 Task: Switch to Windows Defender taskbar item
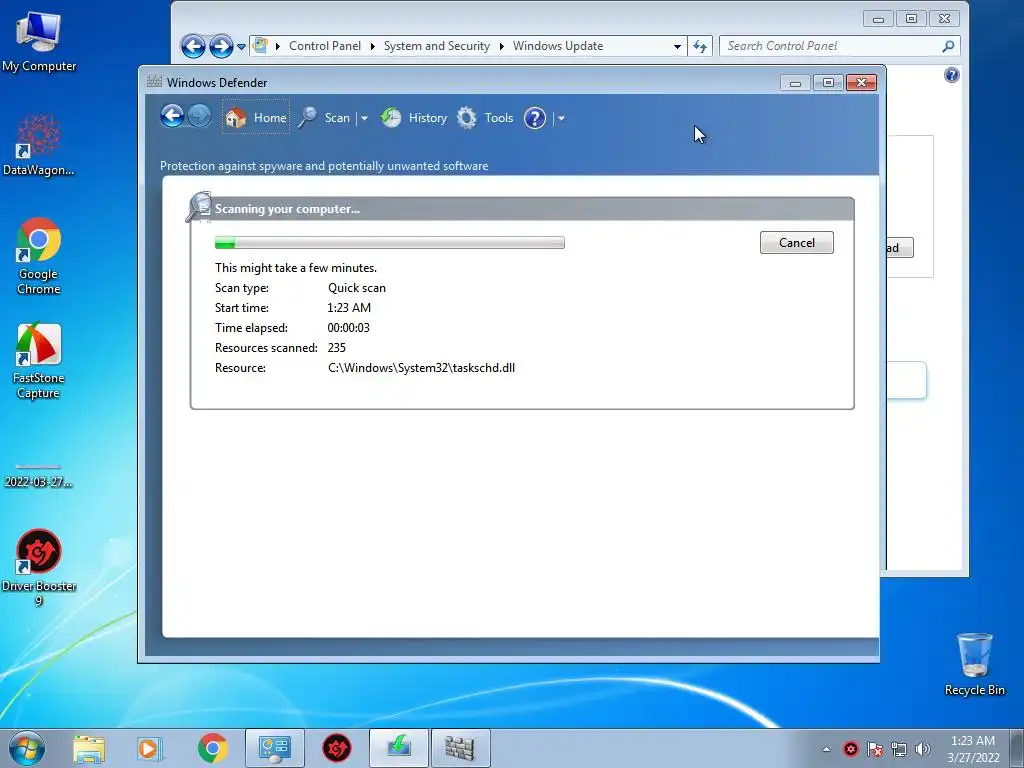(x=460, y=748)
